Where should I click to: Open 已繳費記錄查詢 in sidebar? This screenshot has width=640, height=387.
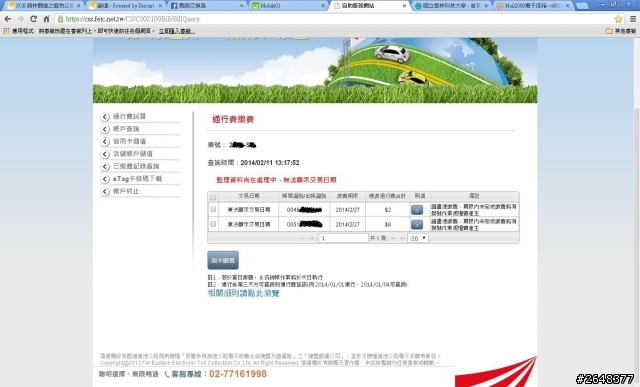coord(136,167)
